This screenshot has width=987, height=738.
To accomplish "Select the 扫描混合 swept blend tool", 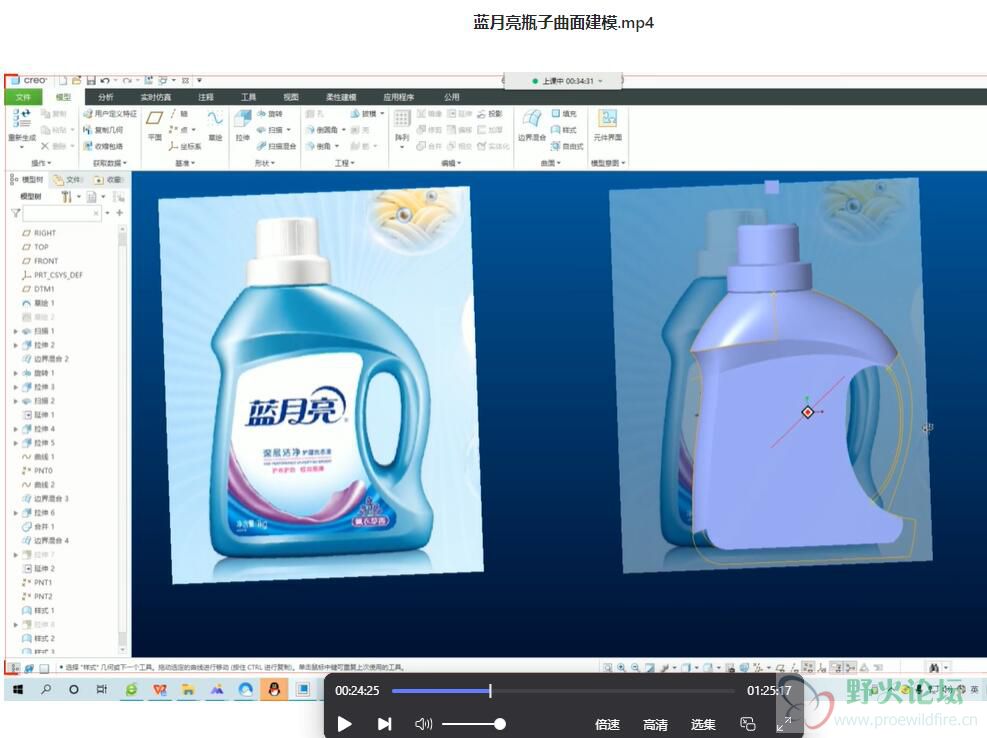I will [x=276, y=146].
